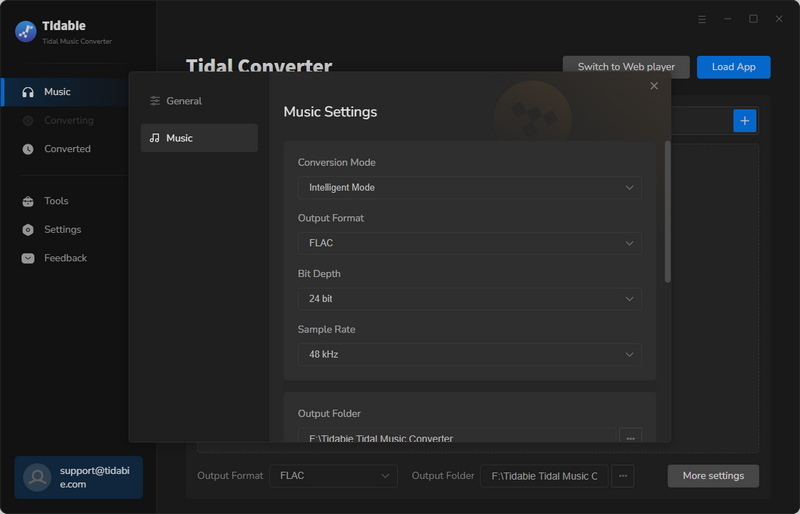Click the Music Settings dialog scrollbar

[x=667, y=212]
